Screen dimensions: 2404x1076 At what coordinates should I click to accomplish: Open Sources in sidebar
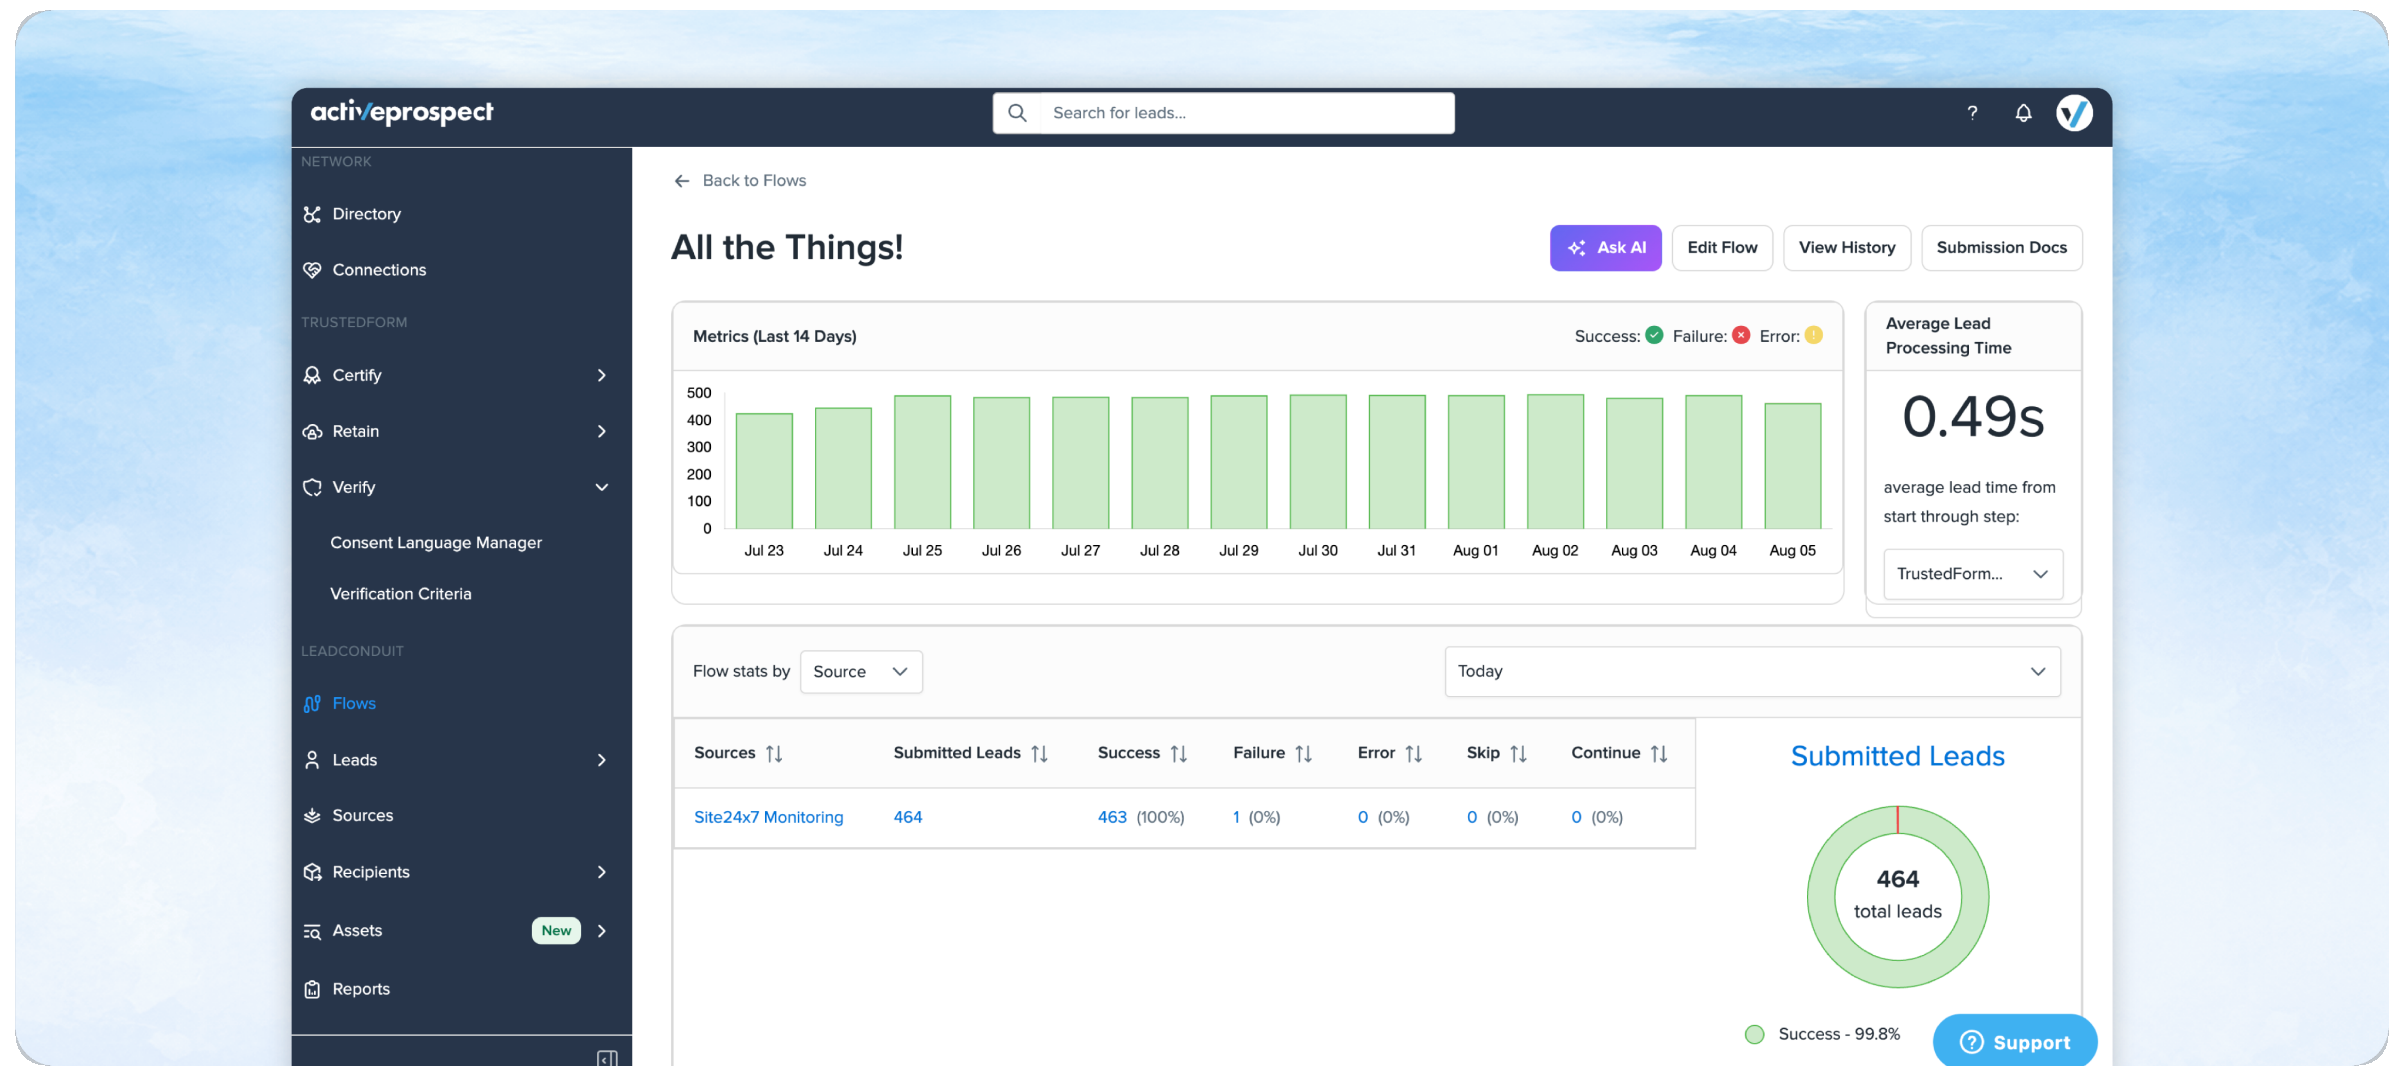click(363, 816)
